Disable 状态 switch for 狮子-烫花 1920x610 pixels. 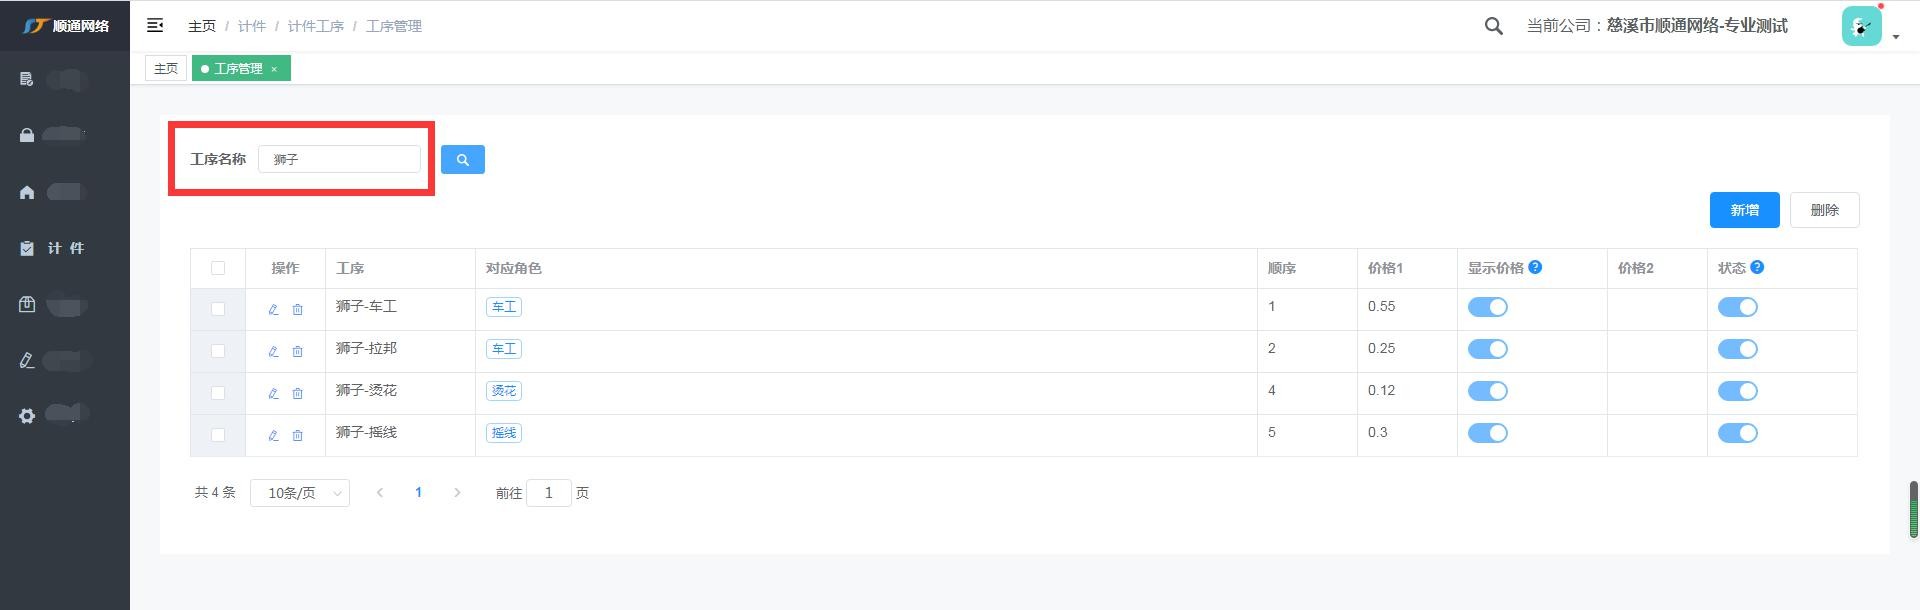tap(1737, 391)
